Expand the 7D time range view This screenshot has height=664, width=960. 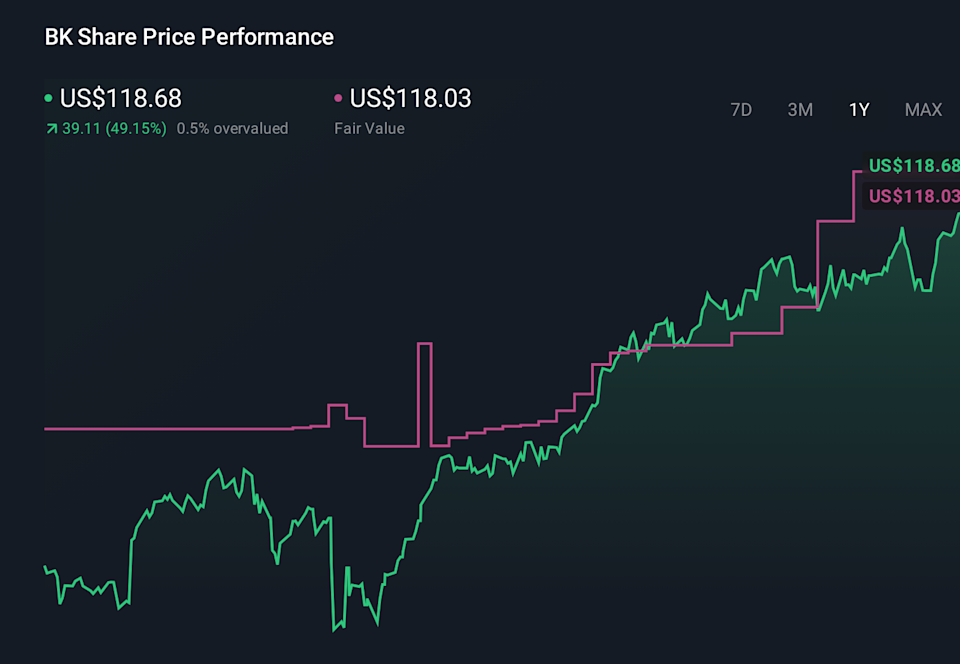(741, 110)
